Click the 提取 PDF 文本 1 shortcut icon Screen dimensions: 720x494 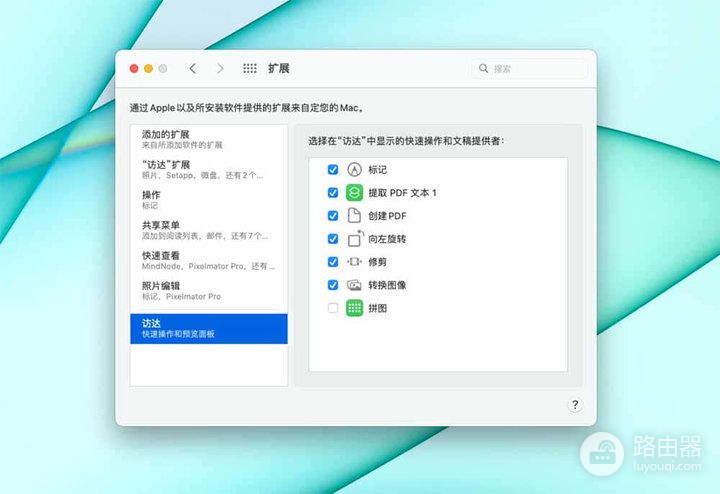point(354,192)
